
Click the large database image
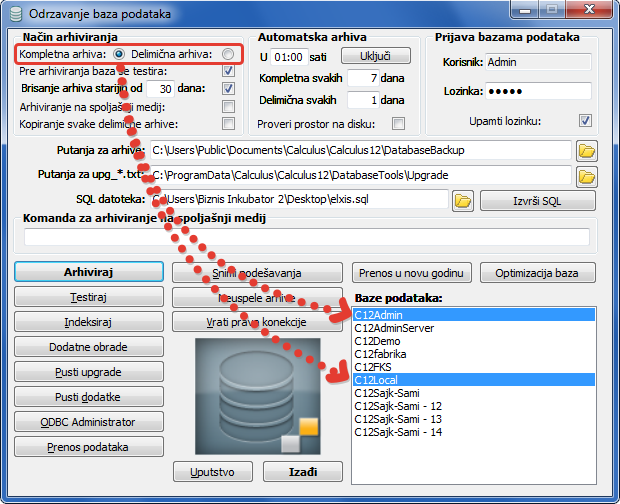click(258, 394)
